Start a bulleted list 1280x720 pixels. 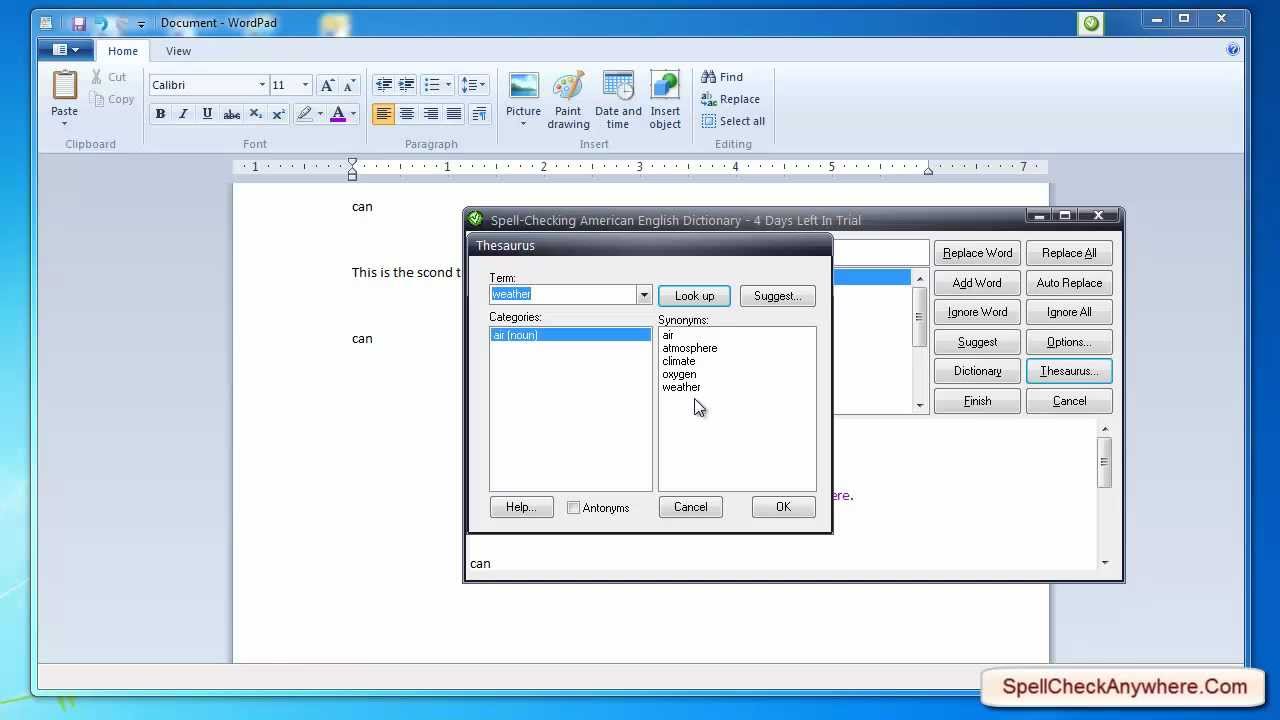[x=432, y=85]
